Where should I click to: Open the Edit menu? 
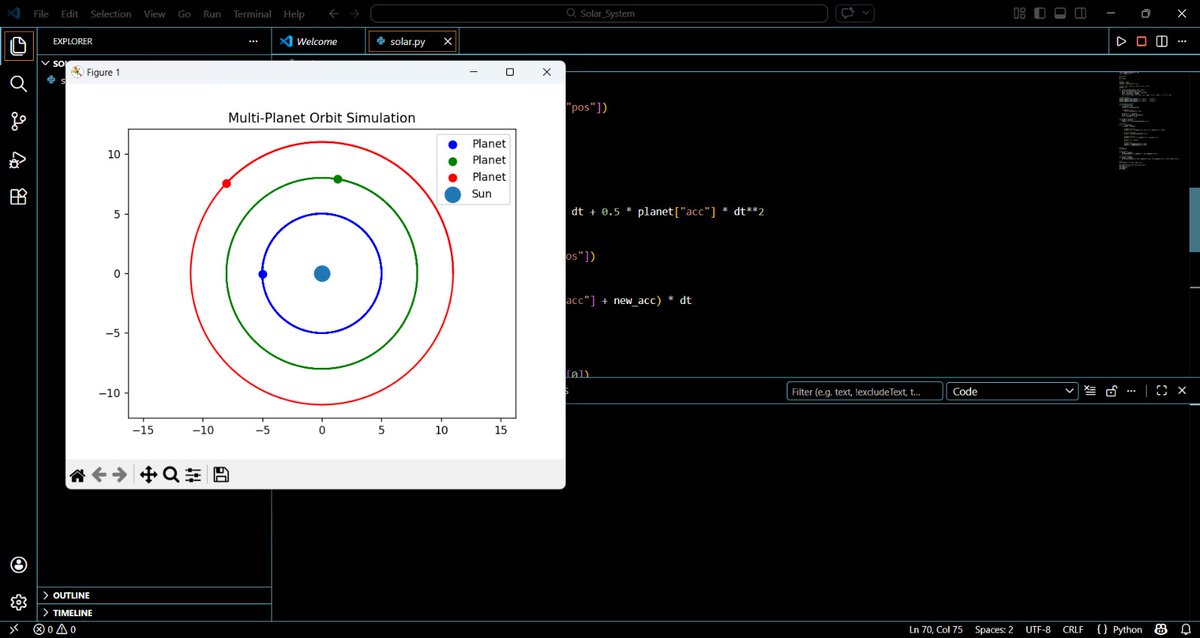(69, 14)
